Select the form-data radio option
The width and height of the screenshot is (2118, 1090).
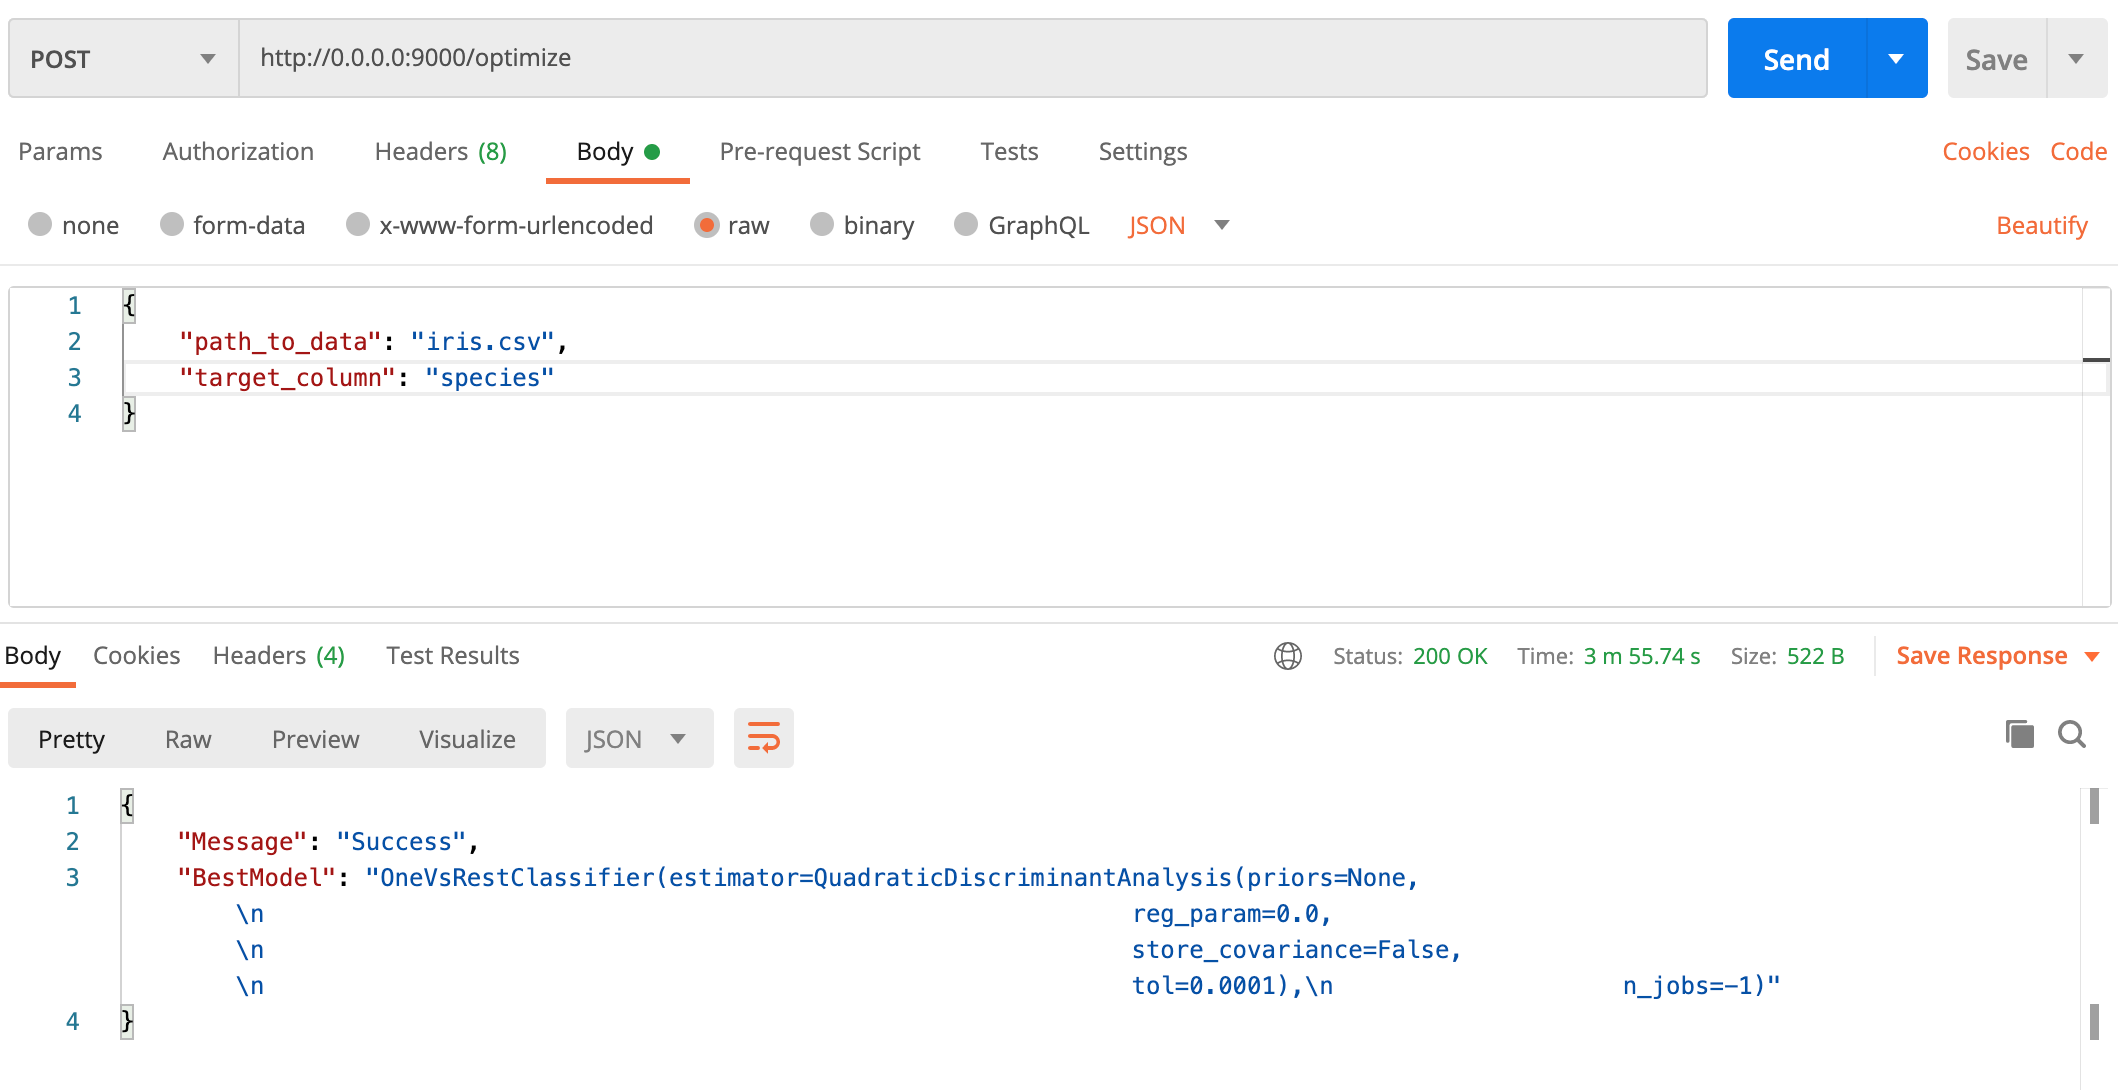(172, 225)
